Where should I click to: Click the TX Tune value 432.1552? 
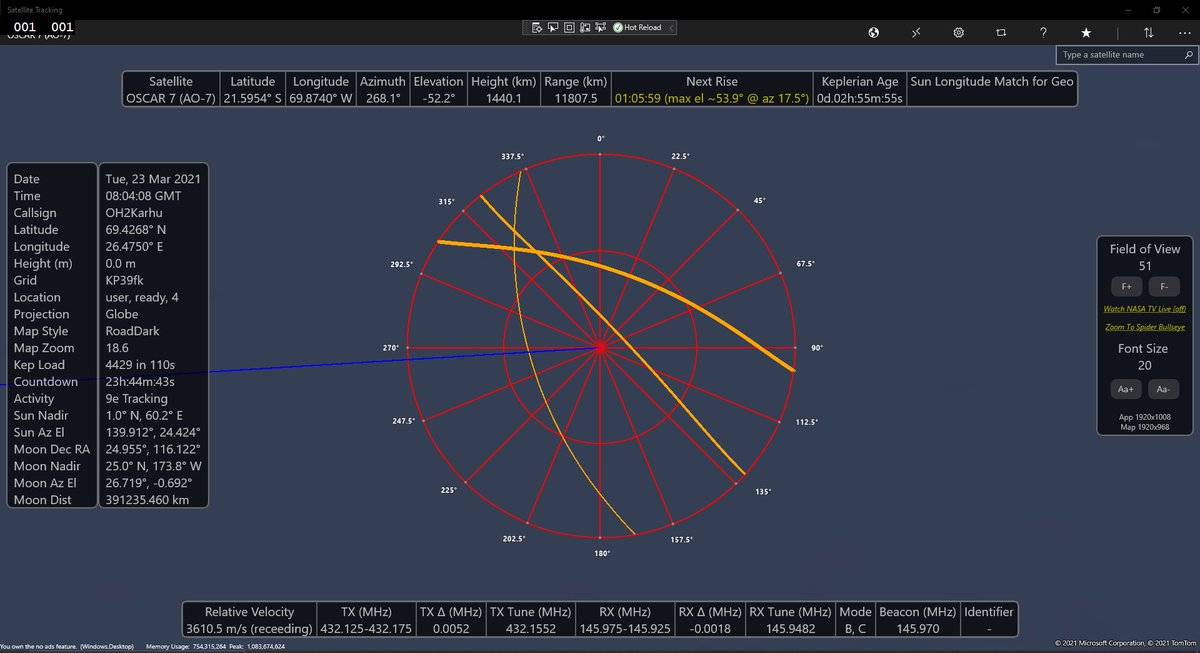pos(530,629)
